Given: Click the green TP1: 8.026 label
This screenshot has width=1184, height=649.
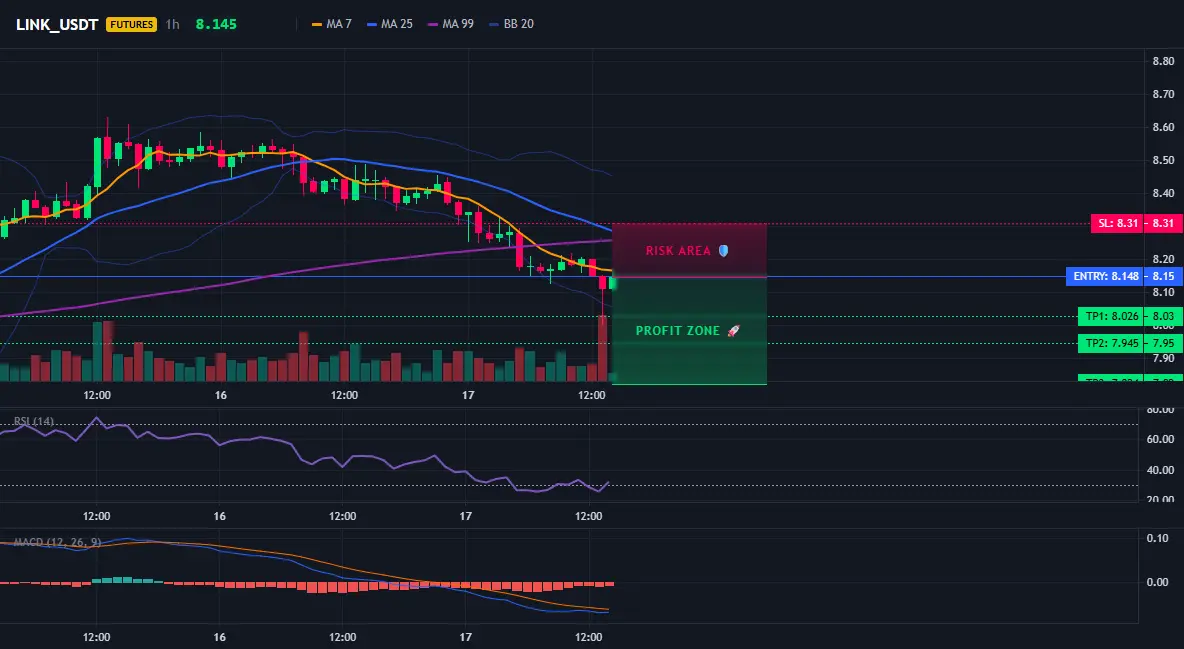Looking at the screenshot, I should (x=1112, y=317).
